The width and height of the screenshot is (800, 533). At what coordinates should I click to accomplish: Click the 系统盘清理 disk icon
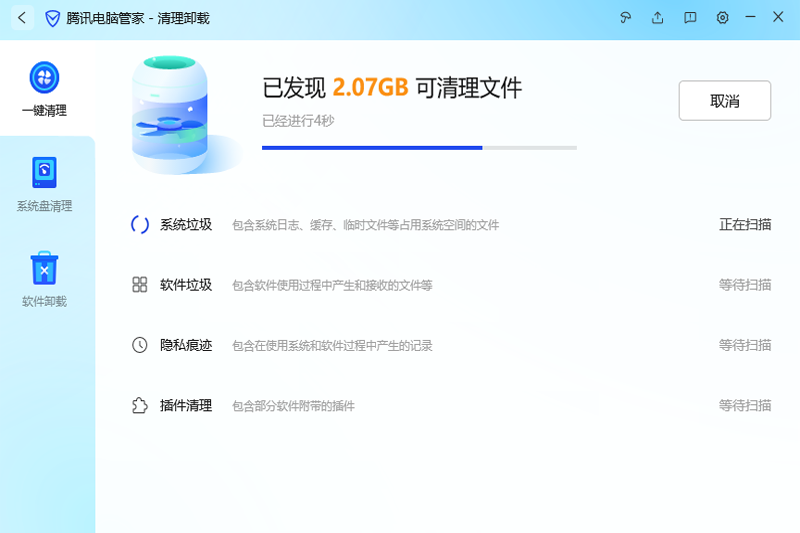point(45,172)
